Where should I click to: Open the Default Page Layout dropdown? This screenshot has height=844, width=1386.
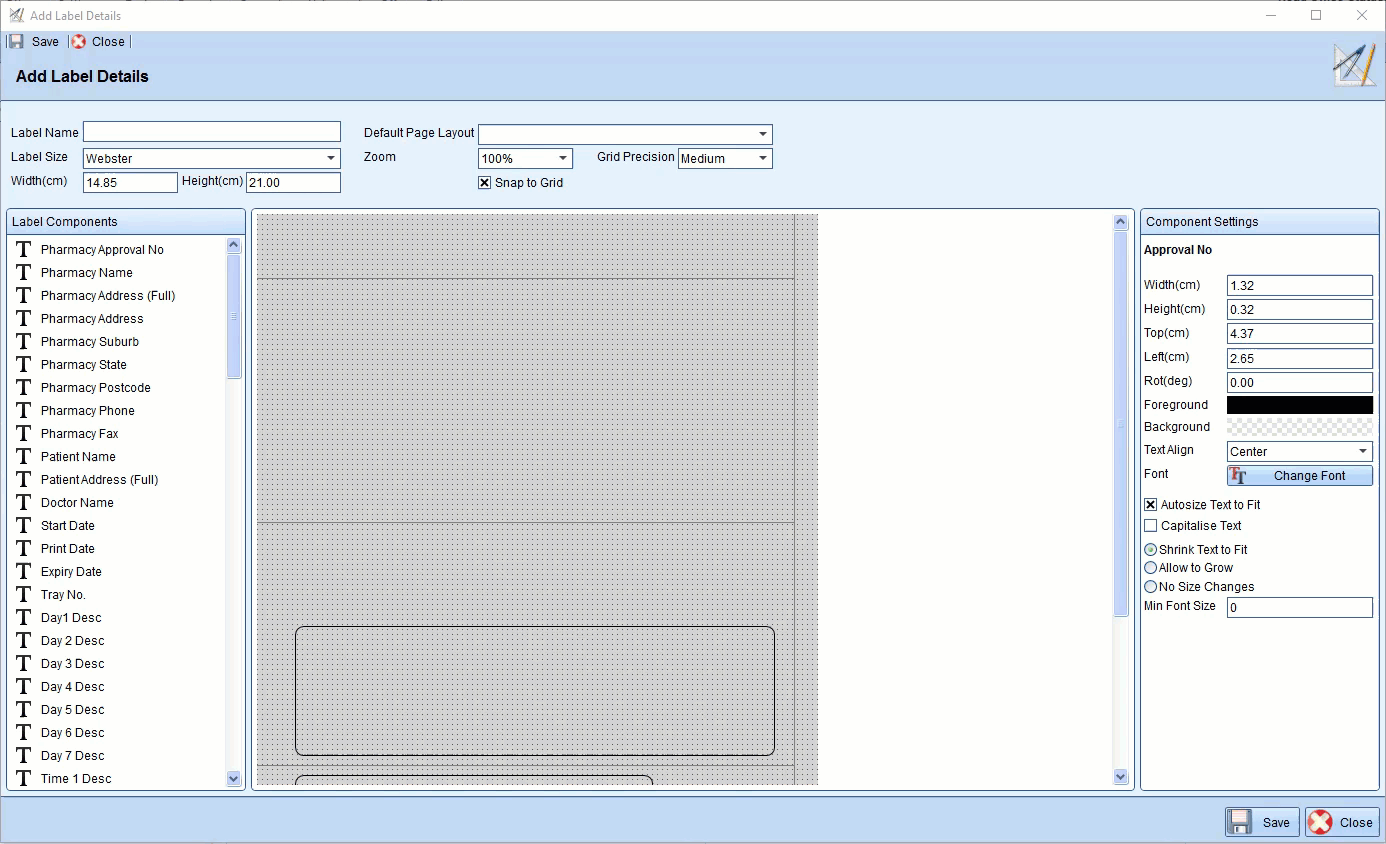(763, 134)
